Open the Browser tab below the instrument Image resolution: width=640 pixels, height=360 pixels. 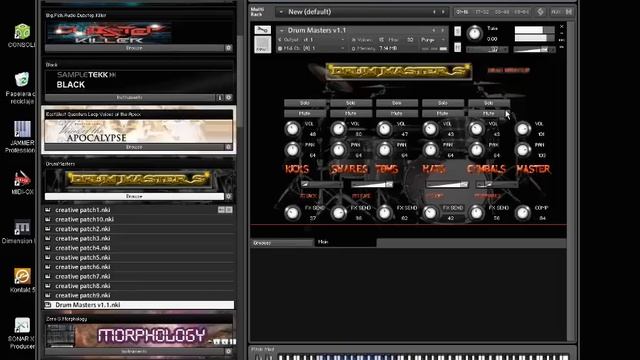coord(282,243)
